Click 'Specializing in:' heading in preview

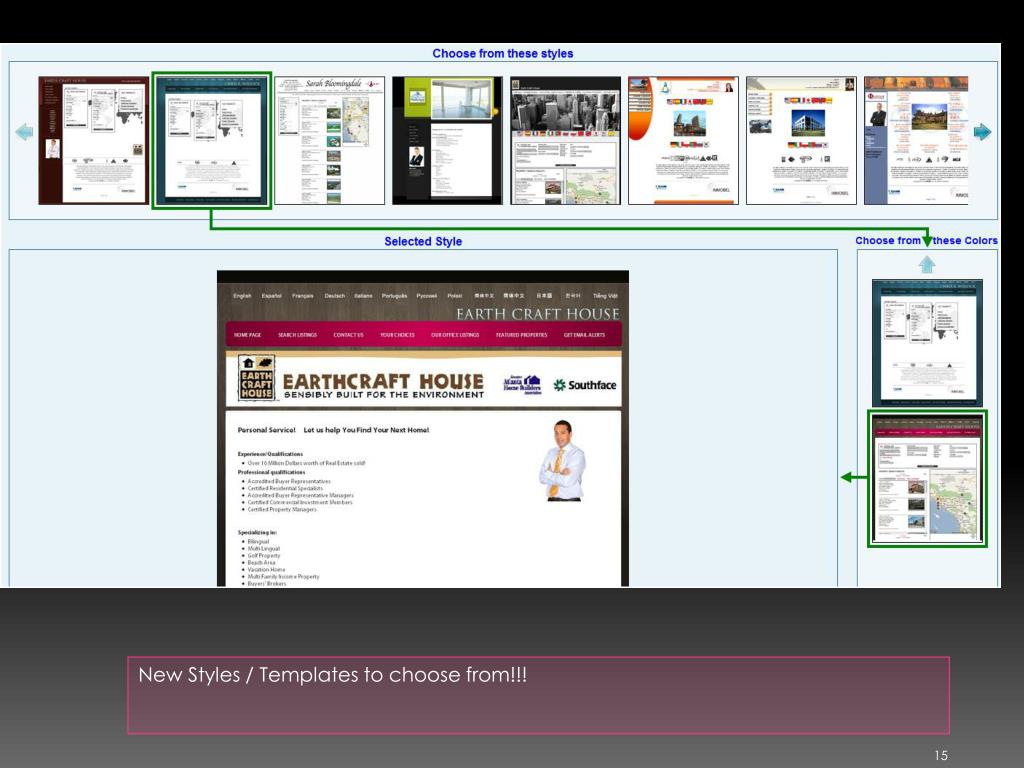click(257, 532)
